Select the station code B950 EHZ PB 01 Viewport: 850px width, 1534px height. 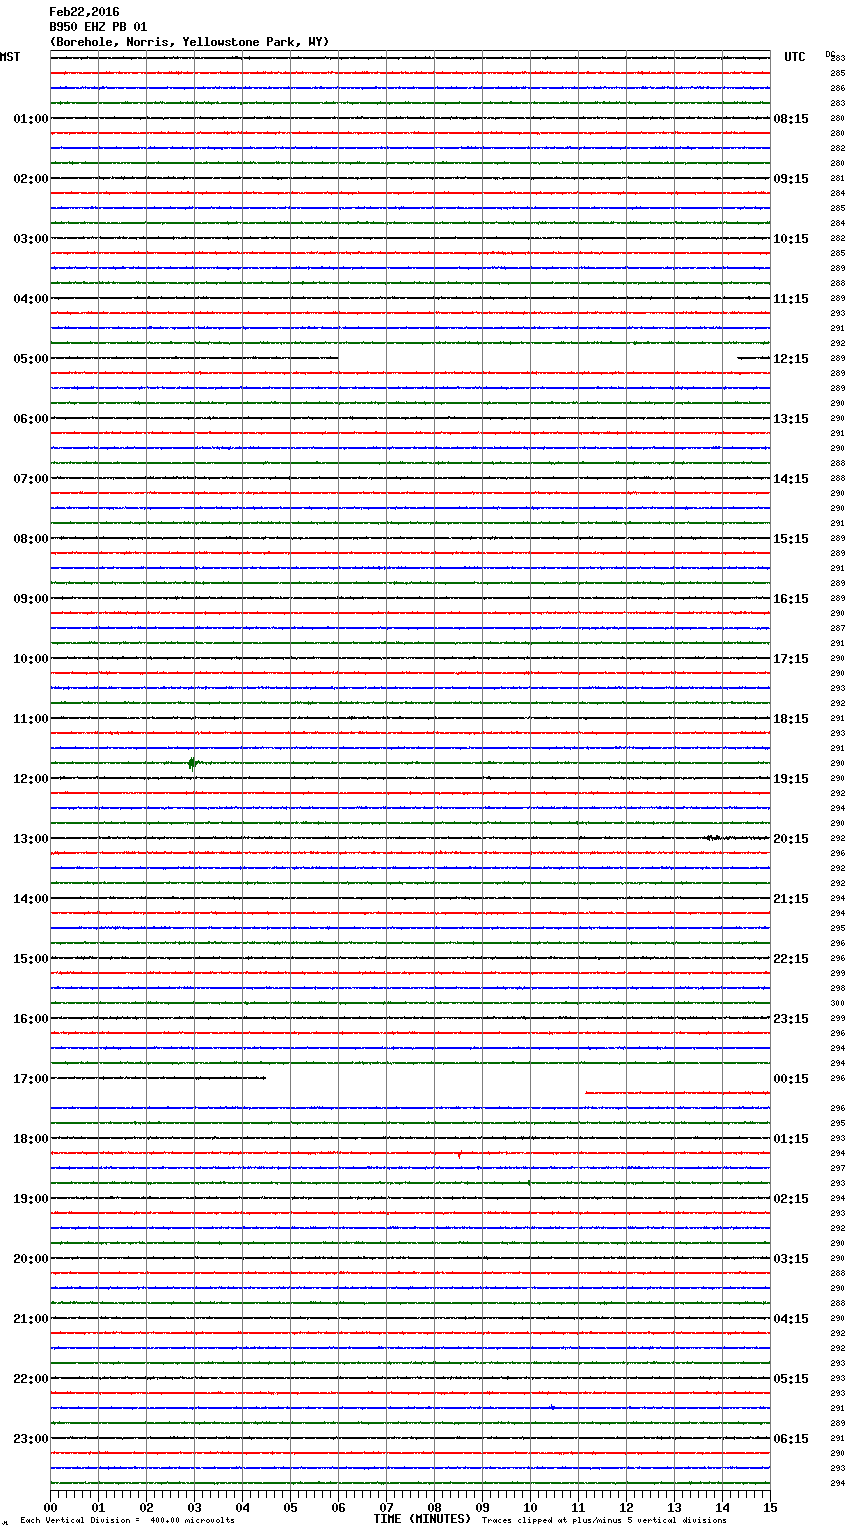98,27
